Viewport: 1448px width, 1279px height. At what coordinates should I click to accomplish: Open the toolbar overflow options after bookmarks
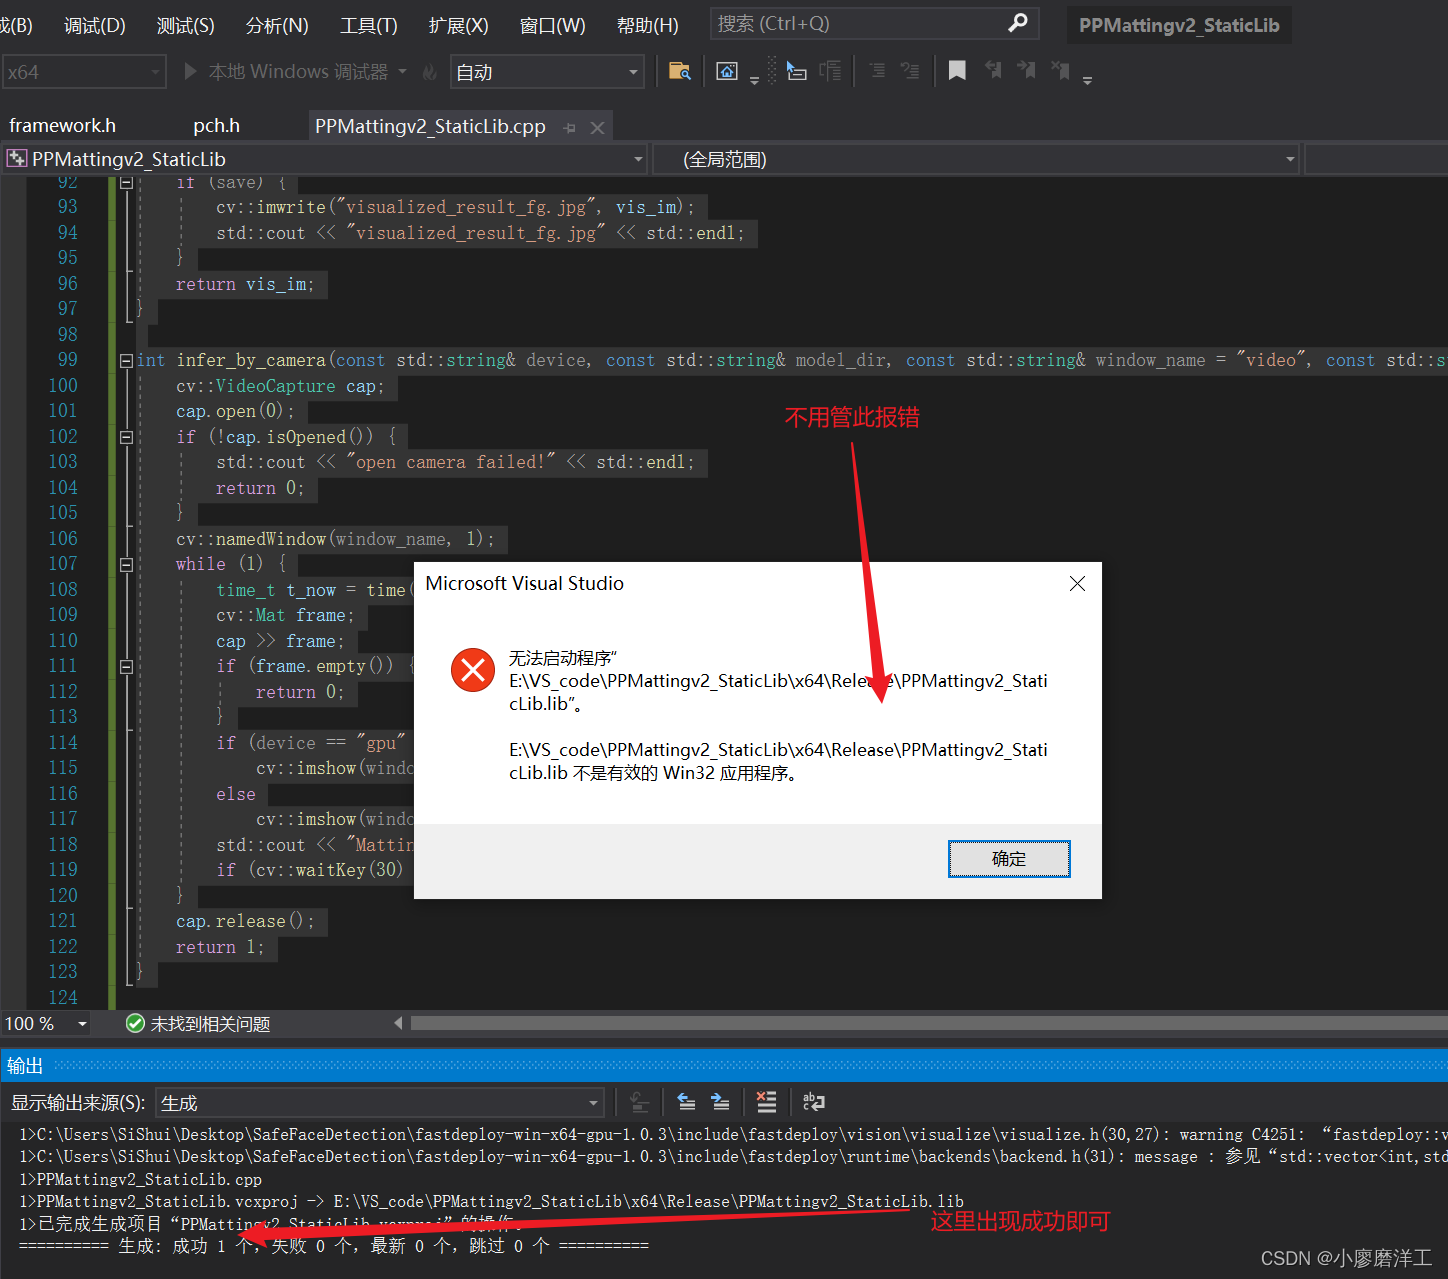[x=1087, y=80]
